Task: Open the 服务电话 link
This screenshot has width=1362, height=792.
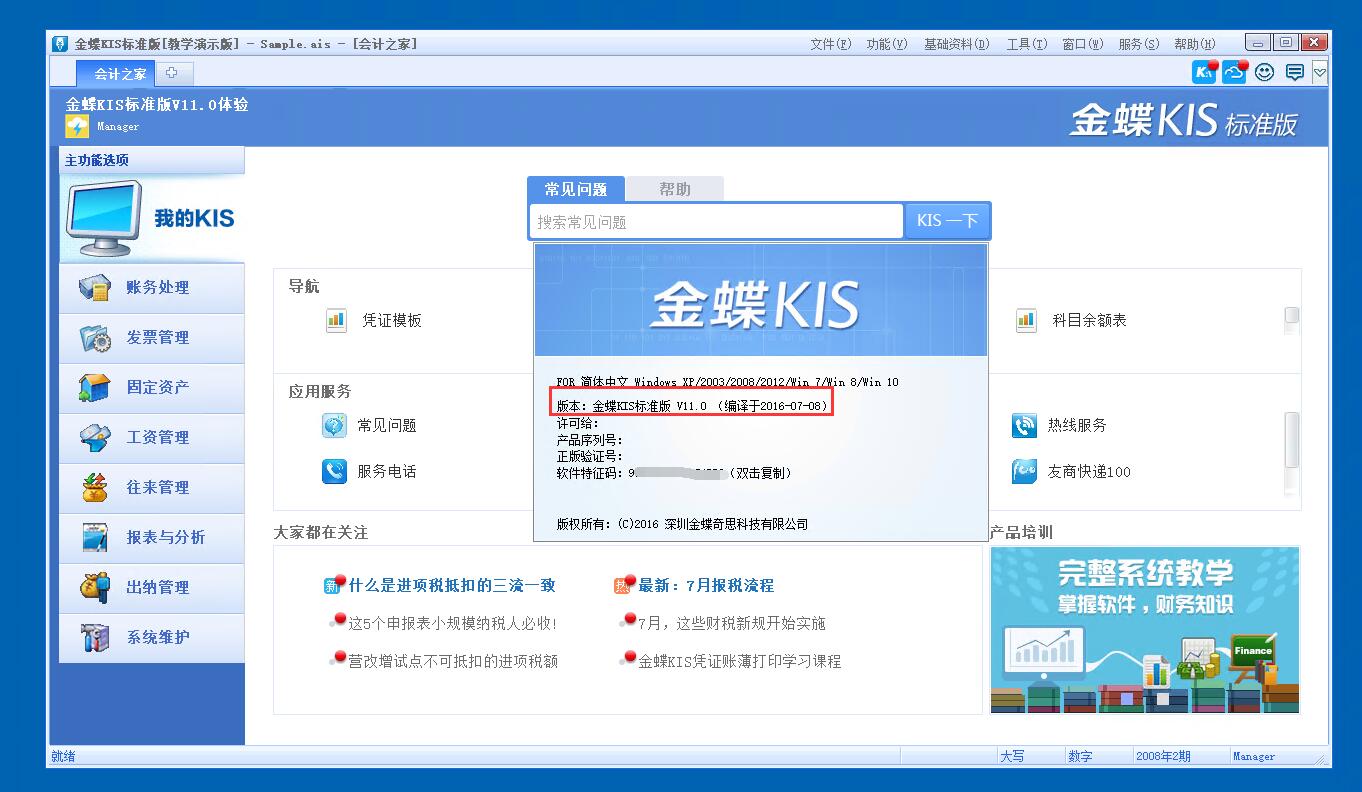Action: [387, 472]
